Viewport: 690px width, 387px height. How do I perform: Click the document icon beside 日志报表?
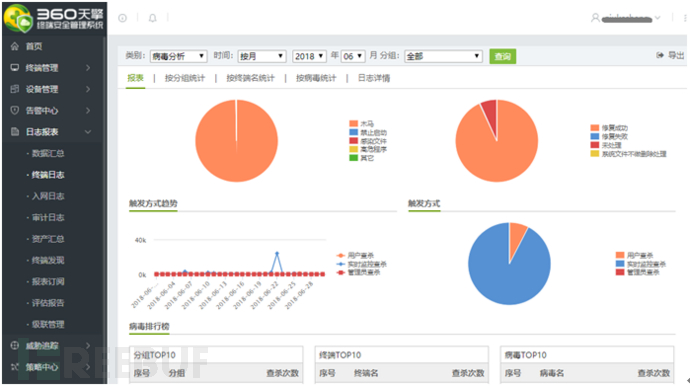tap(15, 132)
